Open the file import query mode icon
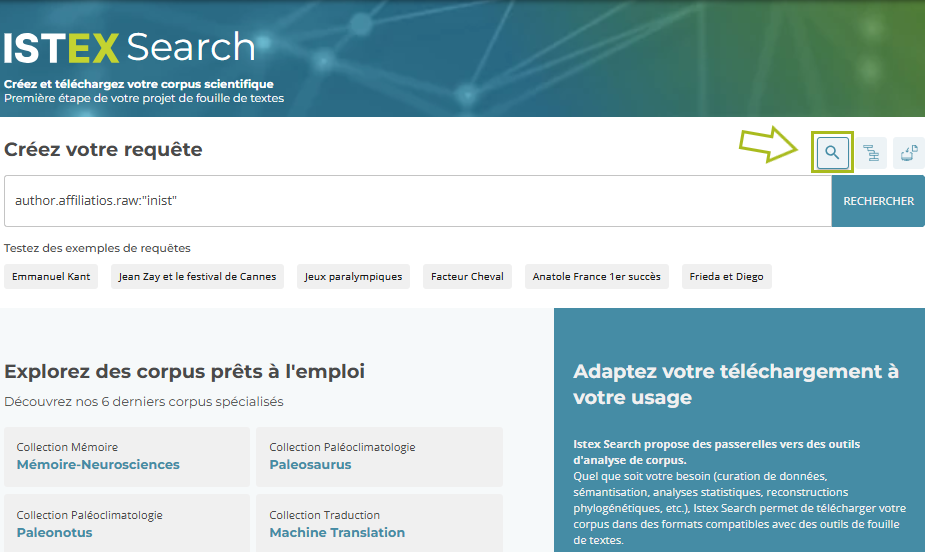This screenshot has height=552, width=925. [x=909, y=153]
